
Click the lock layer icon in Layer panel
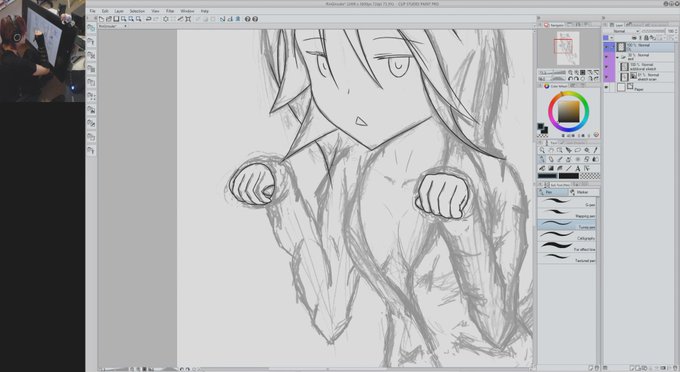coord(646,38)
